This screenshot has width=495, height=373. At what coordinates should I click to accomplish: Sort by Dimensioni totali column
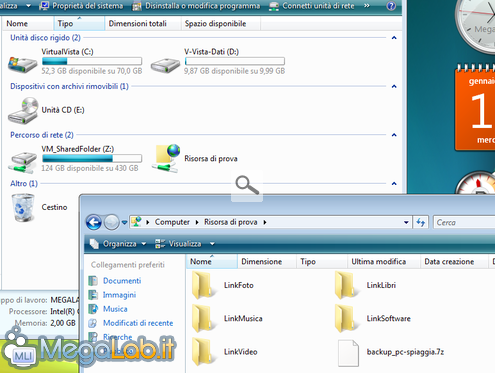(143, 24)
